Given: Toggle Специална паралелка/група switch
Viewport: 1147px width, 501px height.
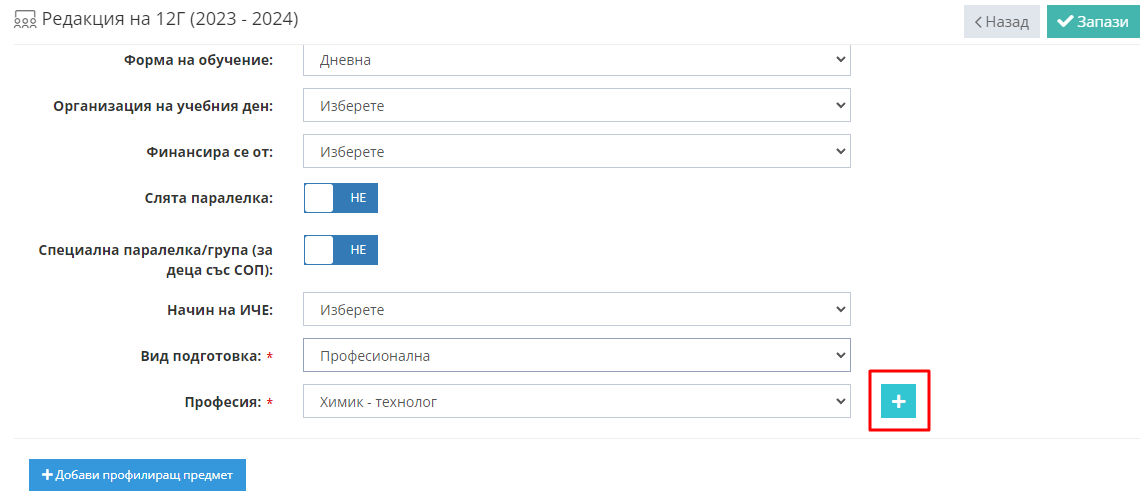Looking at the screenshot, I should (x=341, y=249).
